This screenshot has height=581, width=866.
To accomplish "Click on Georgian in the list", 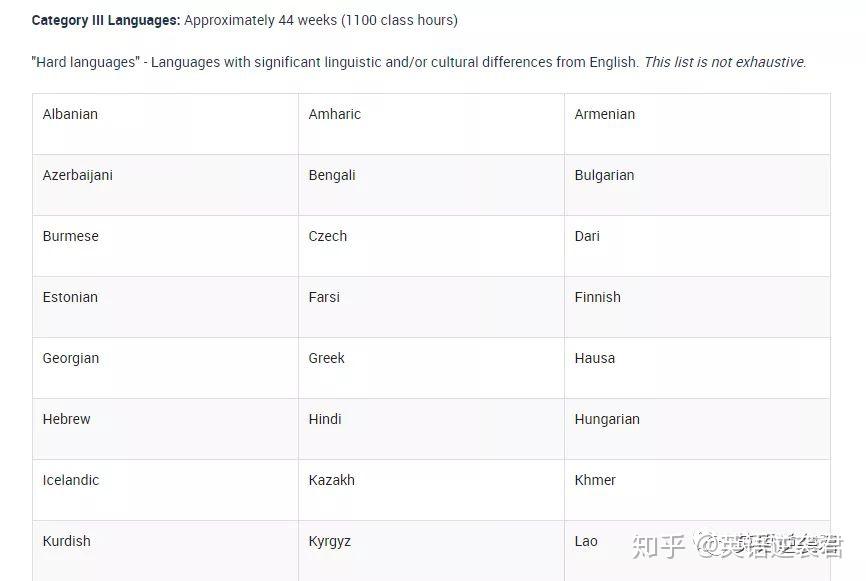I will tap(71, 358).
